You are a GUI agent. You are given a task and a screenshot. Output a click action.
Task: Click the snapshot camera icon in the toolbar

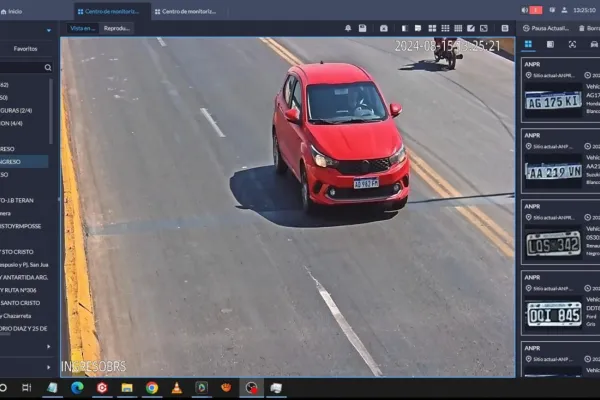(384, 28)
